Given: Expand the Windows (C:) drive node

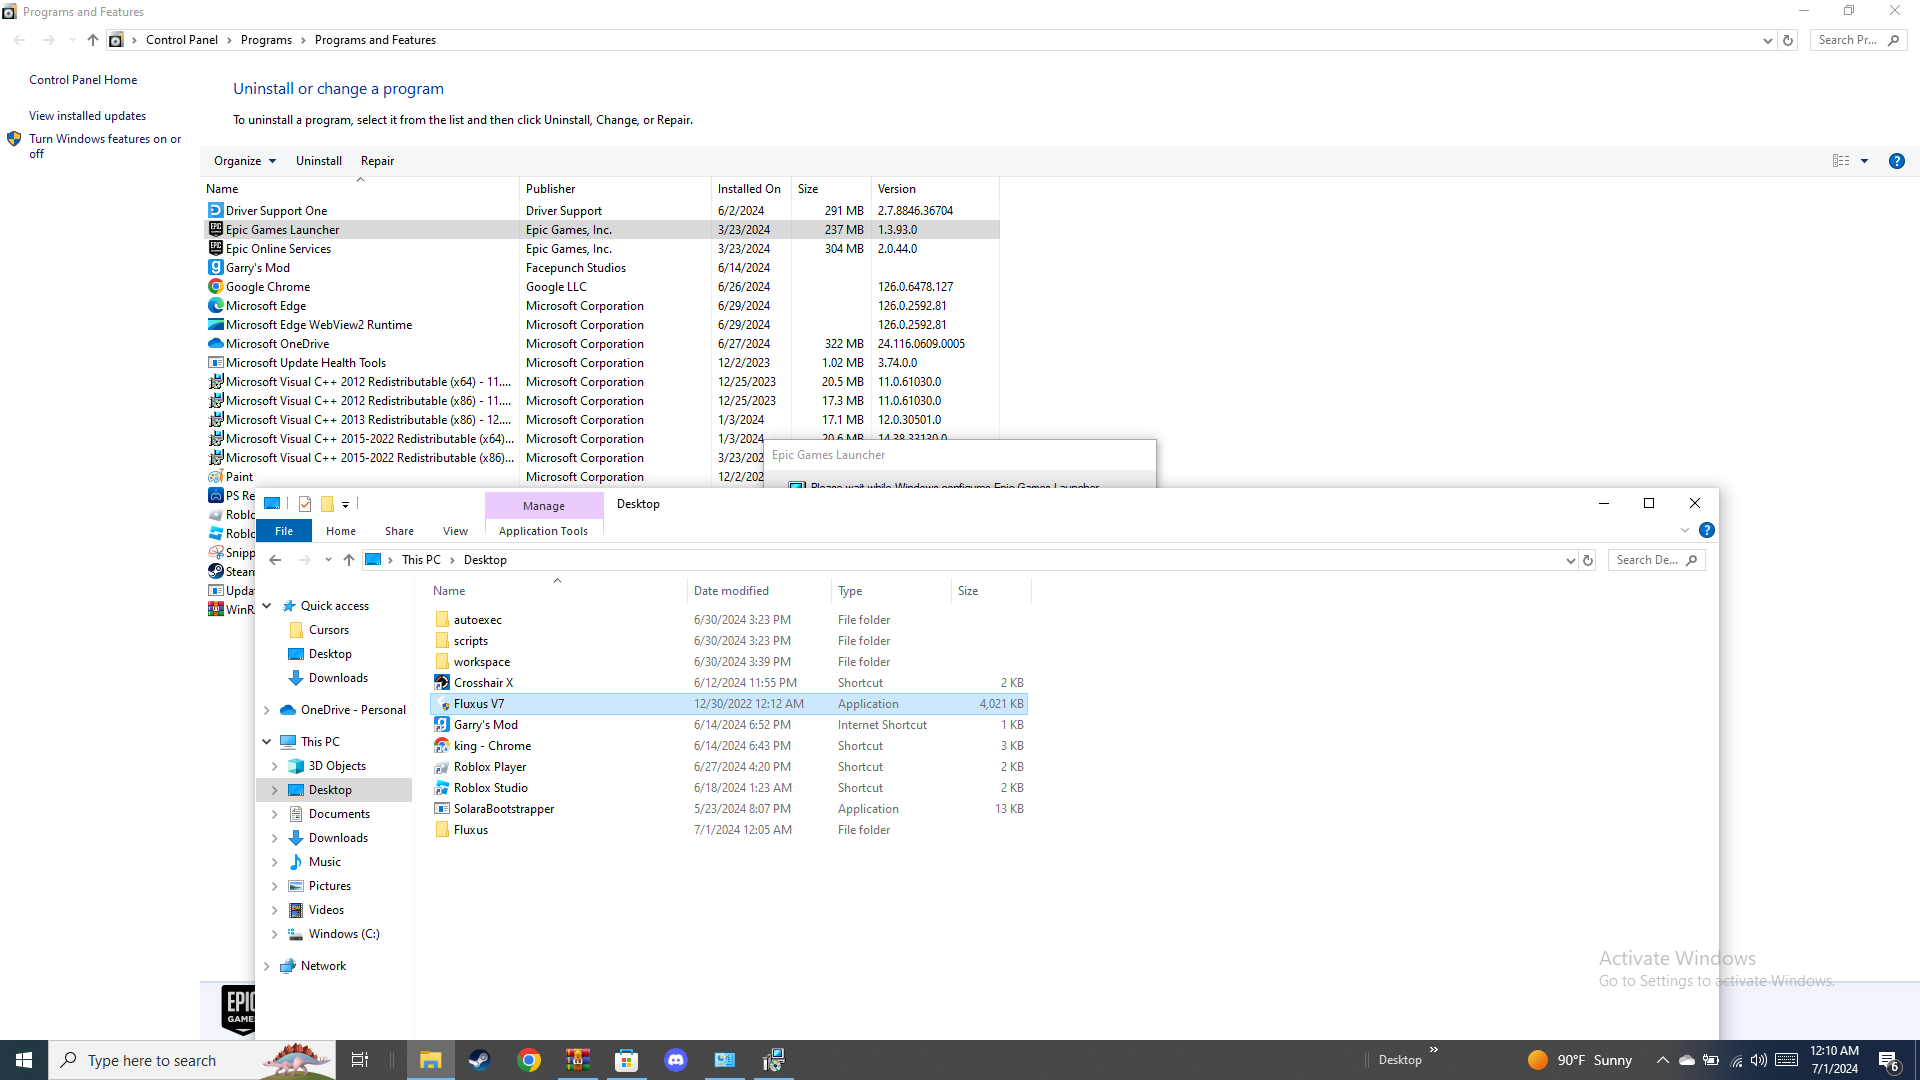Looking at the screenshot, I should pyautogui.click(x=275, y=934).
